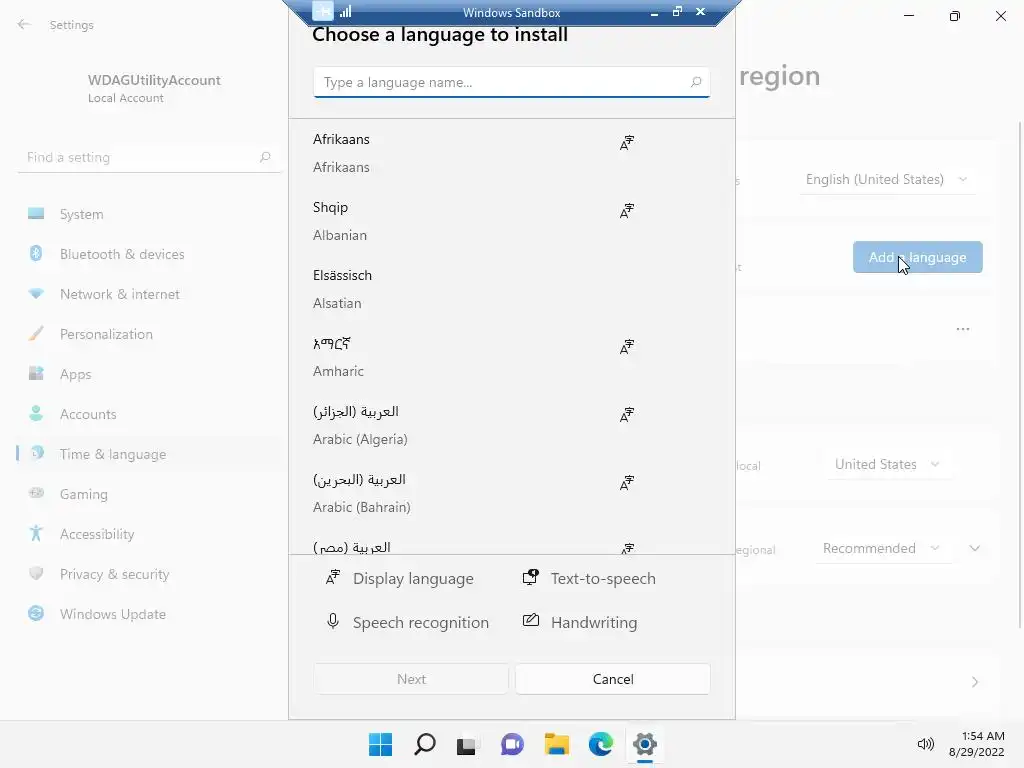Go to Network & internet settings
This screenshot has width=1024, height=768.
coord(149,294)
